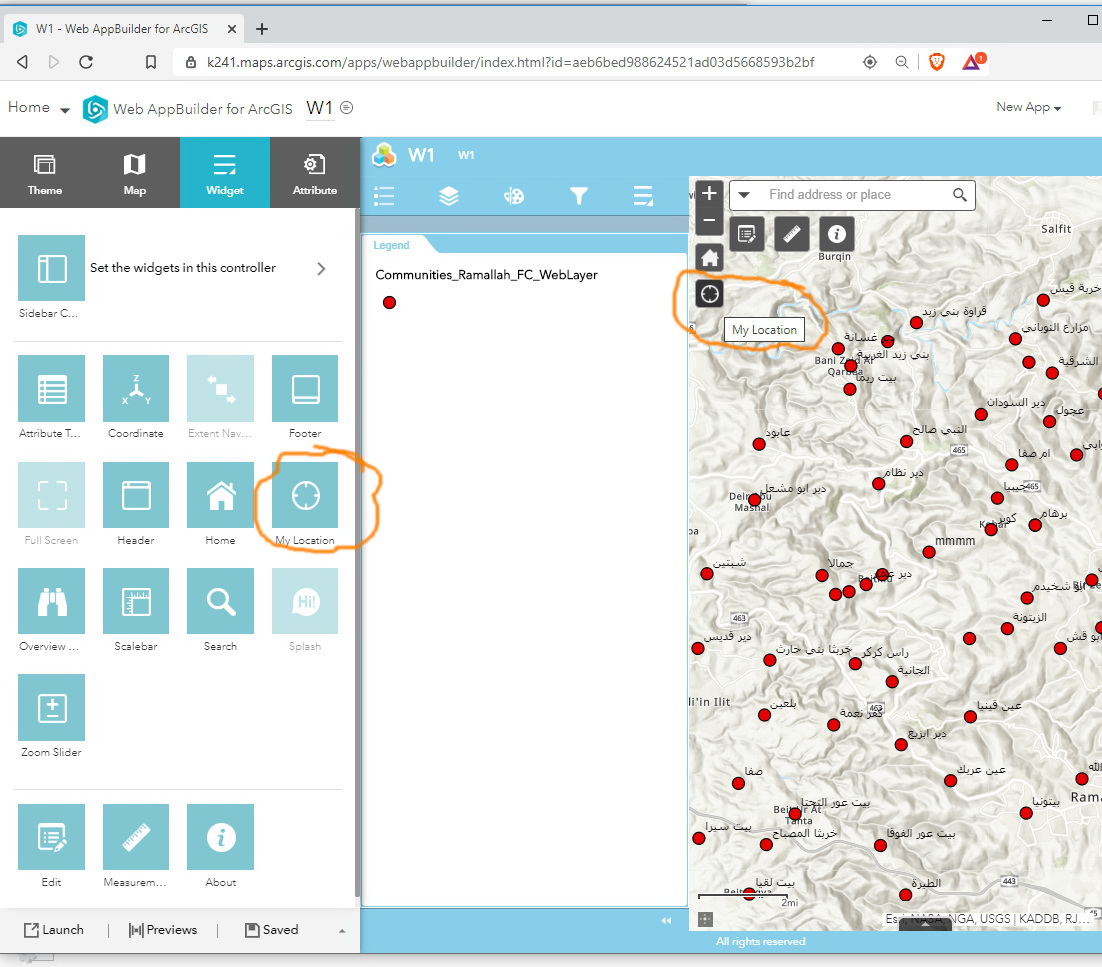Open the Edit widget tile

tap(51, 837)
